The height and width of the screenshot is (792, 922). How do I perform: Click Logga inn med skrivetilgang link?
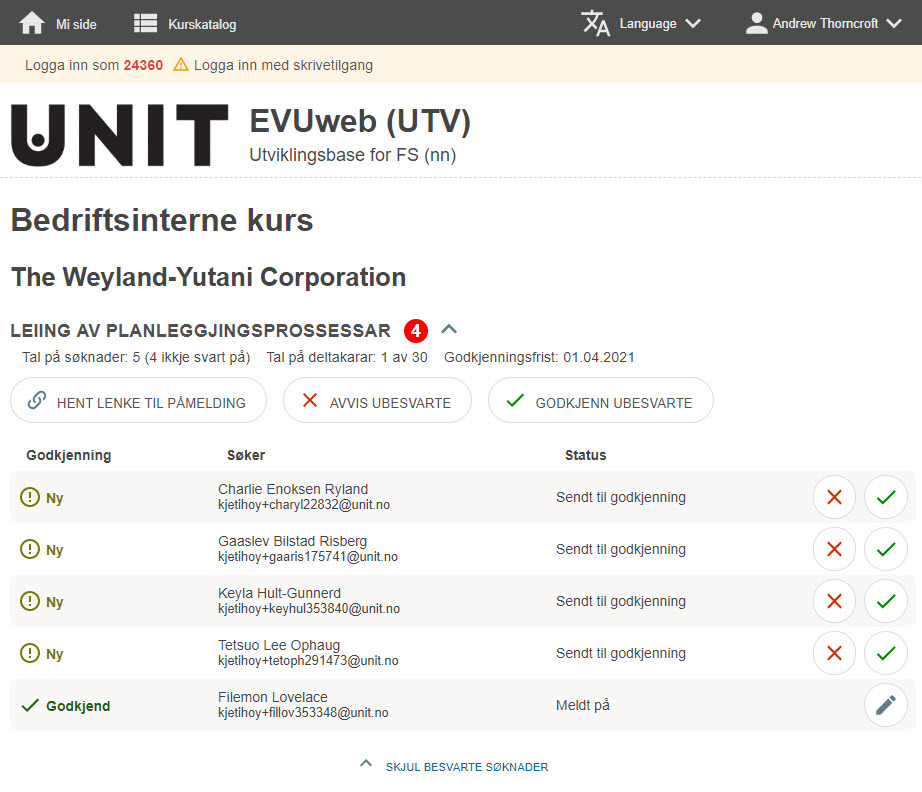click(x=283, y=65)
